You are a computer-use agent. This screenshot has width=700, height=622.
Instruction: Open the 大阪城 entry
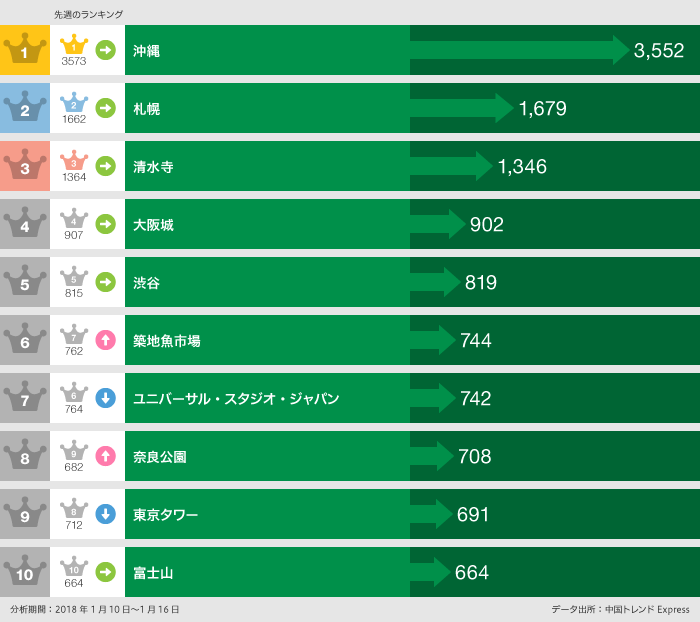(153, 225)
